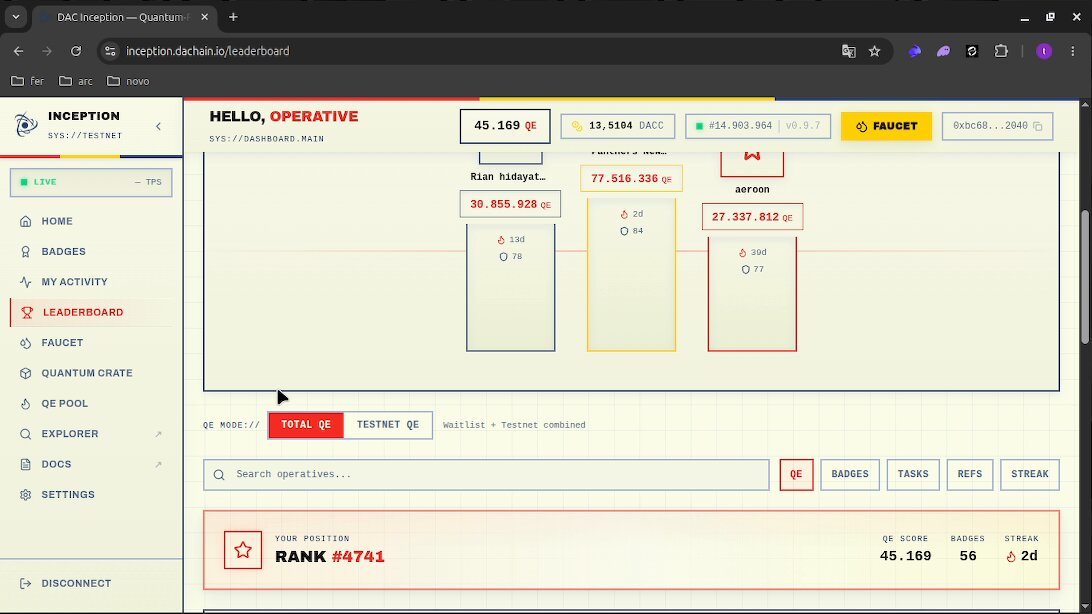This screenshot has height=614, width=1092.
Task: Open the browser translate icon
Action: 848,51
